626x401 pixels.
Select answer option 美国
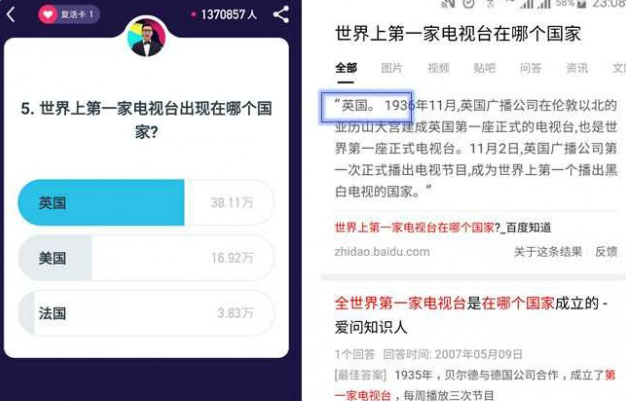[x=146, y=258]
